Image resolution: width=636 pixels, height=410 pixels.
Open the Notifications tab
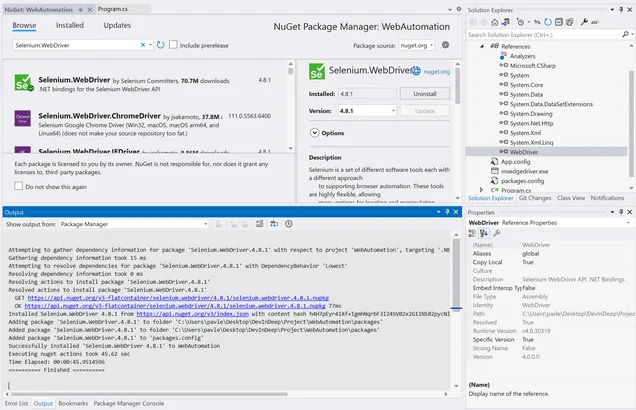click(607, 198)
